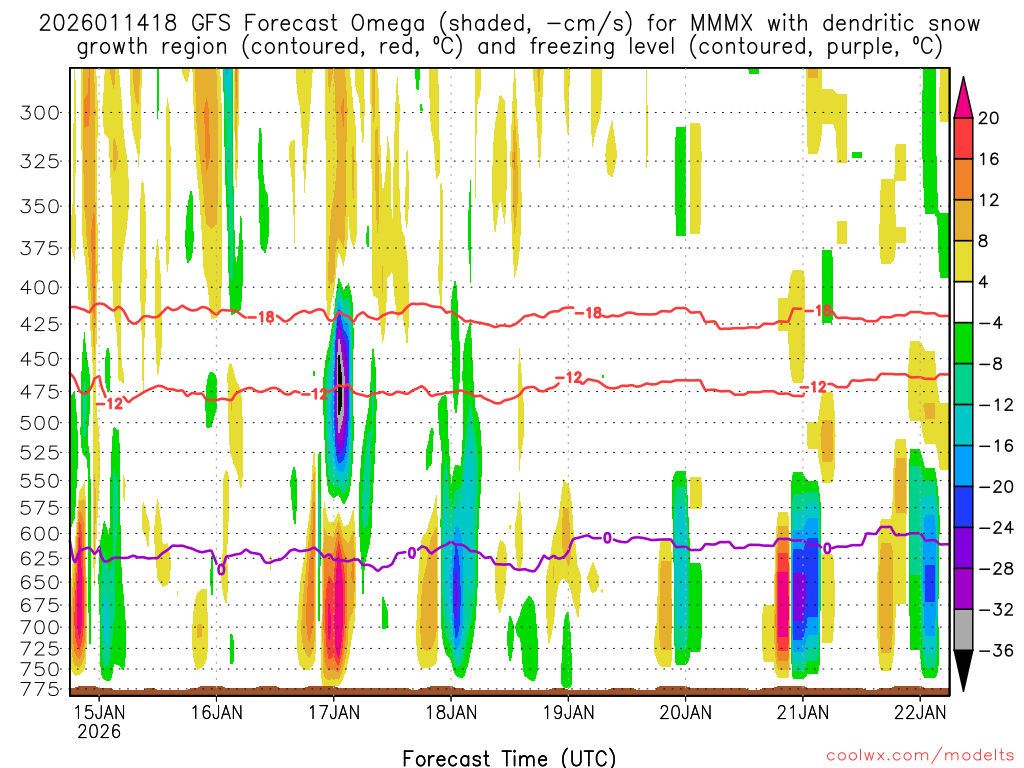The width and height of the screenshot is (1024, 768).
Task: Select the green -8 to -4 colorbar swatch
Action: click(963, 344)
